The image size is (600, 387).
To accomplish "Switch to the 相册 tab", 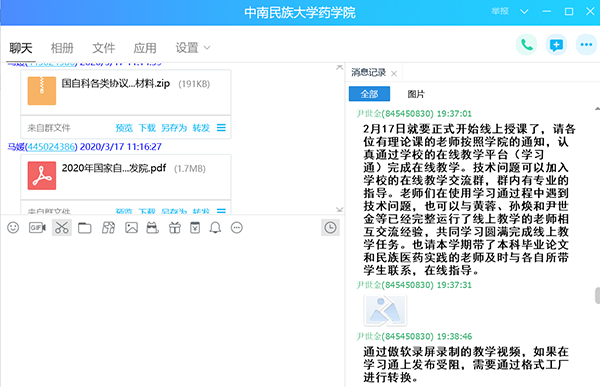I will pyautogui.click(x=62, y=48).
